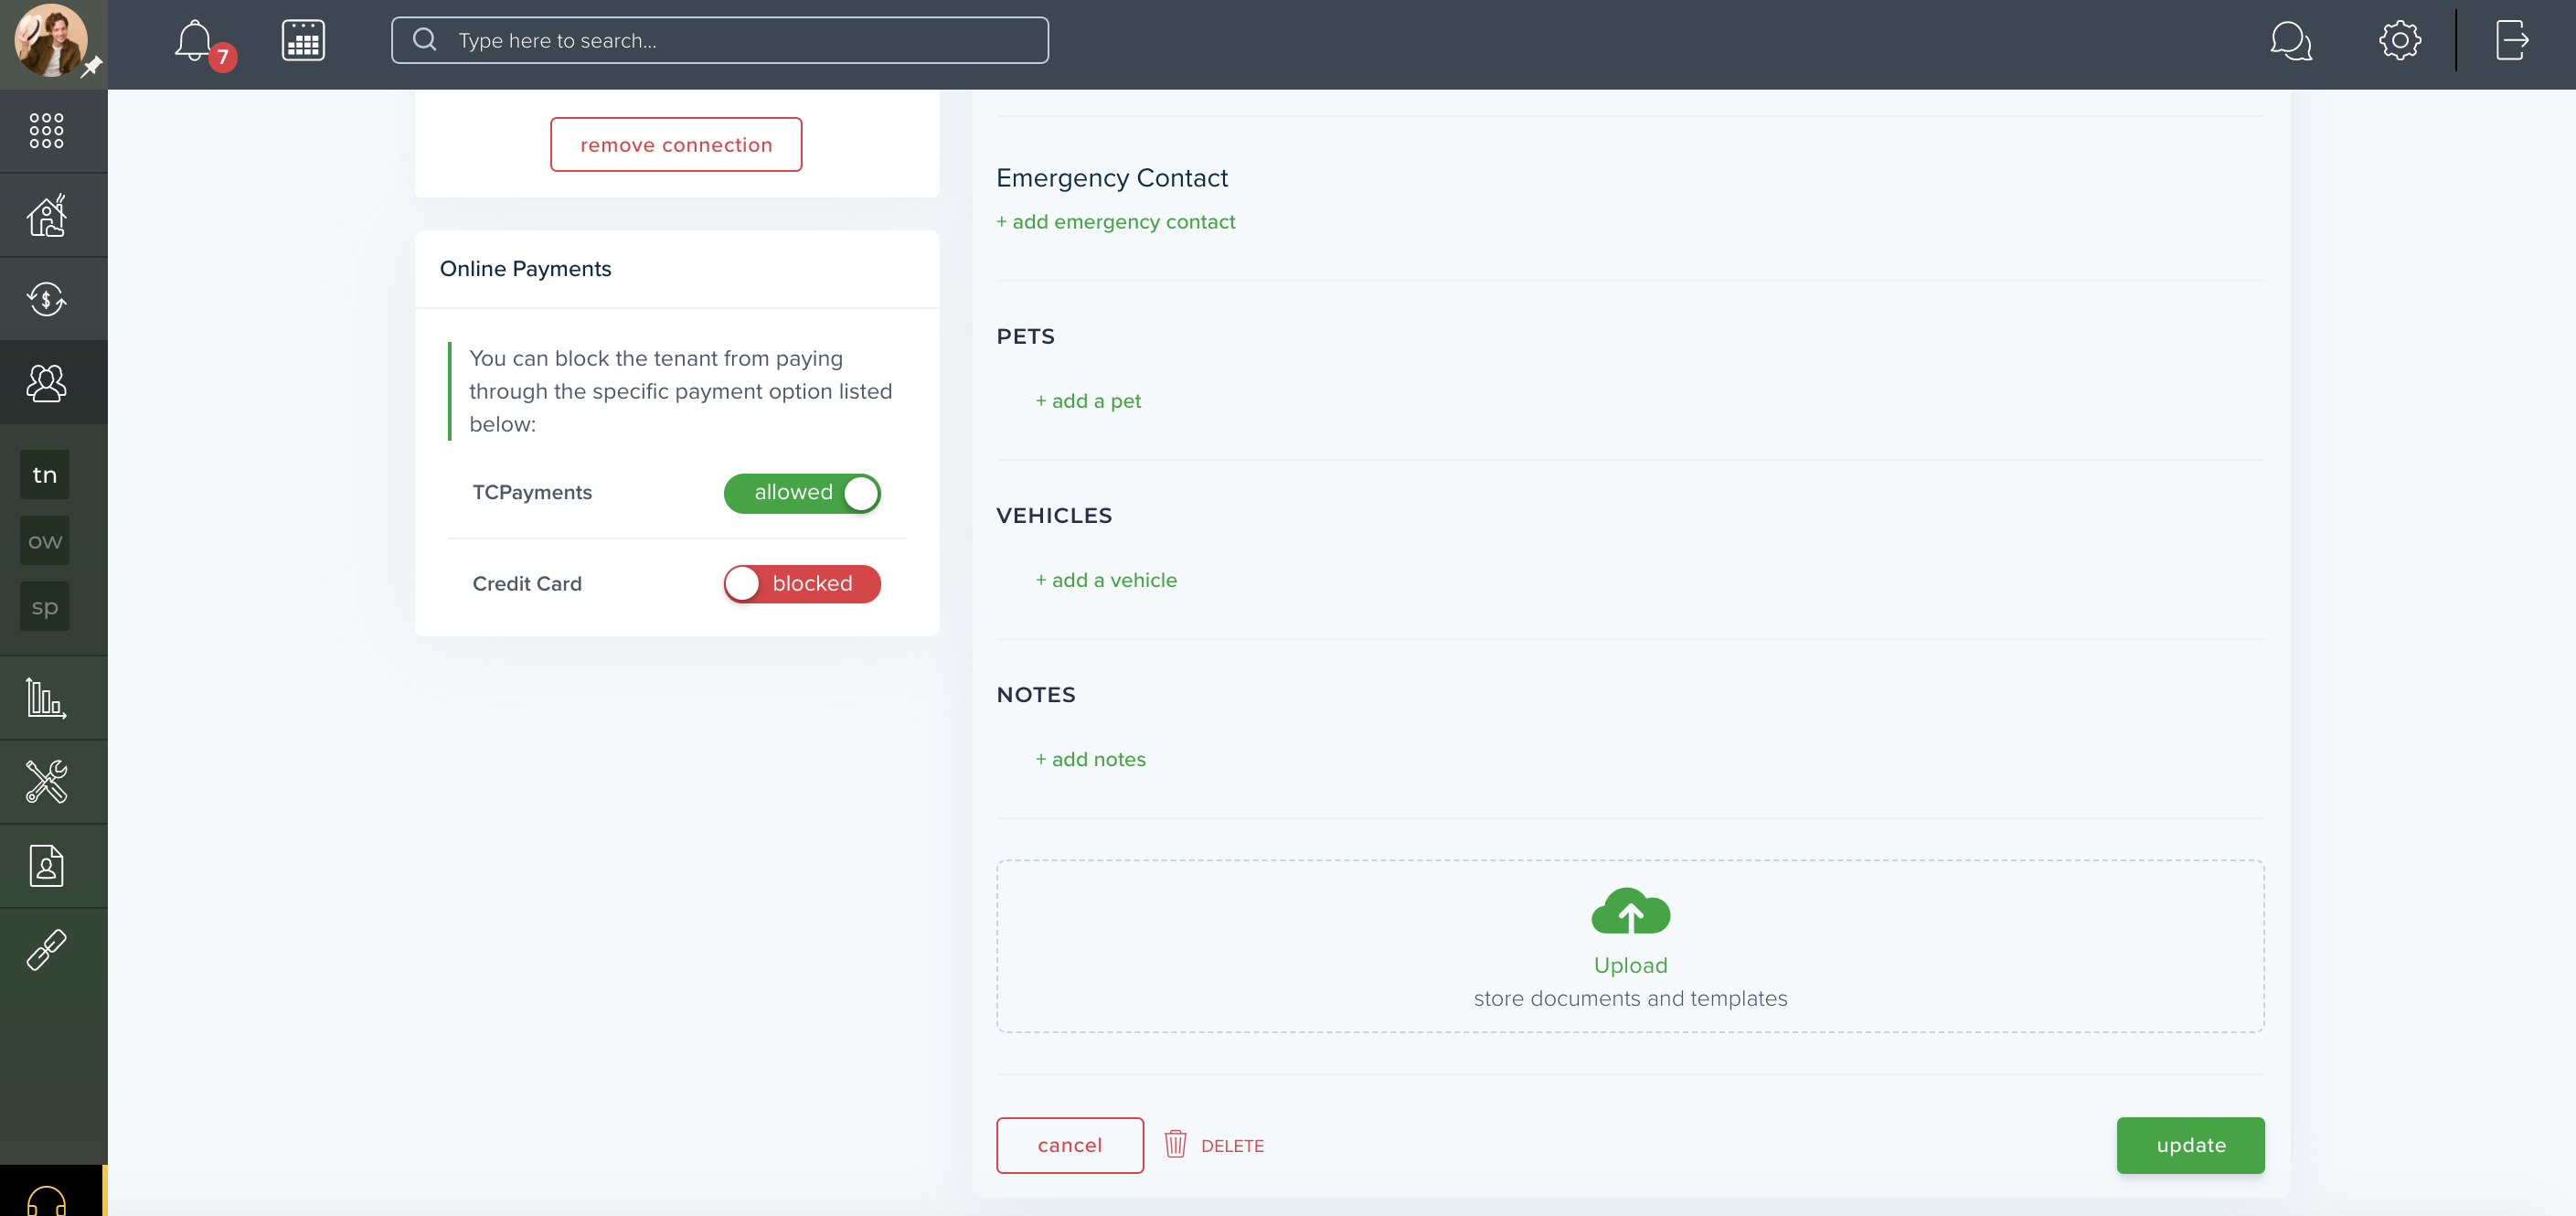Click the green update button
This screenshot has height=1216, width=2576.
pyautogui.click(x=2190, y=1146)
